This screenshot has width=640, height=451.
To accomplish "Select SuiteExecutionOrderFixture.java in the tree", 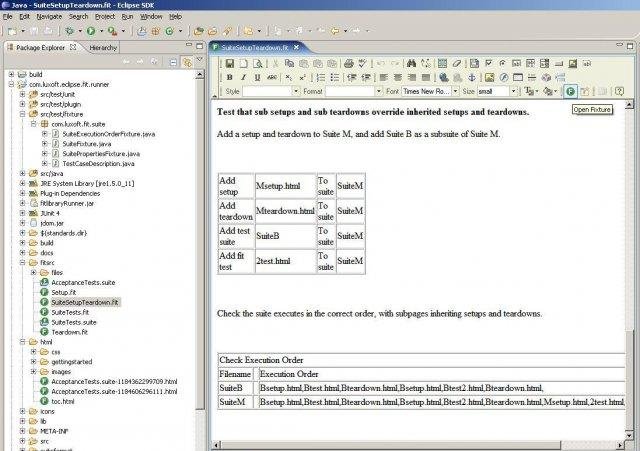I will 109,134.
